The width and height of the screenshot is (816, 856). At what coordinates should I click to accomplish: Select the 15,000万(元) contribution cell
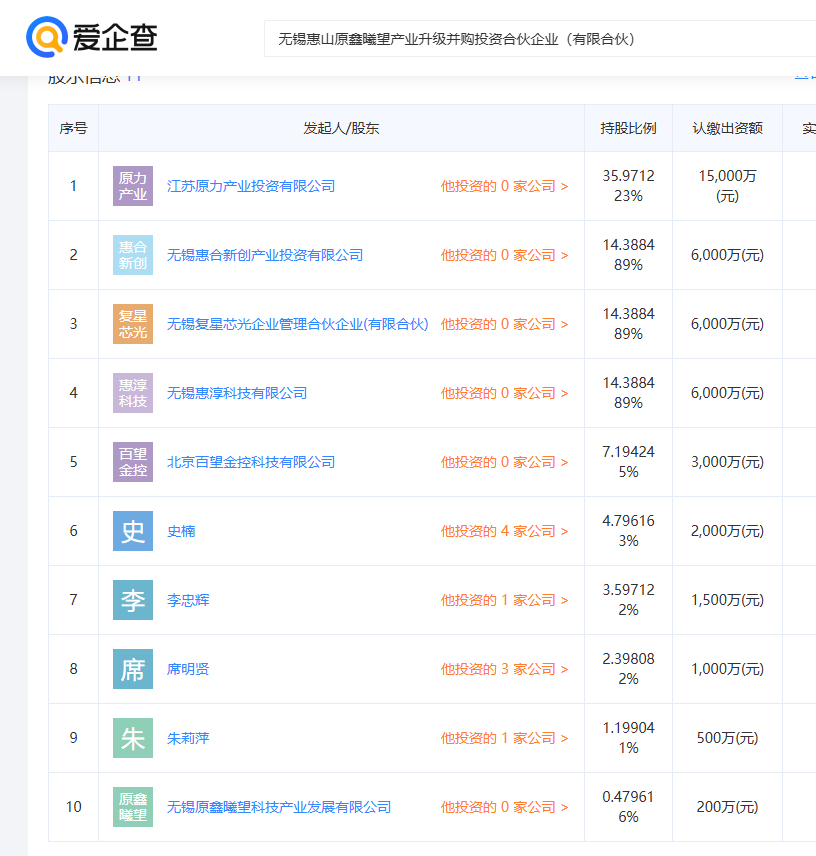tap(728, 186)
